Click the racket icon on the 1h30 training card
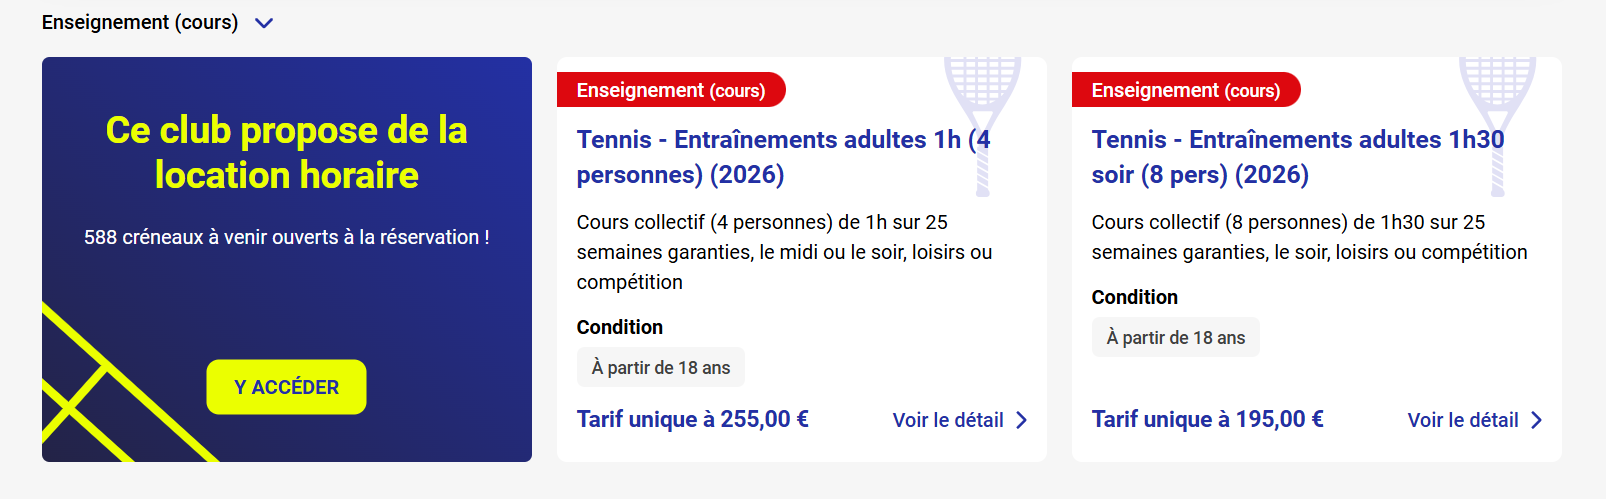 point(1497,110)
